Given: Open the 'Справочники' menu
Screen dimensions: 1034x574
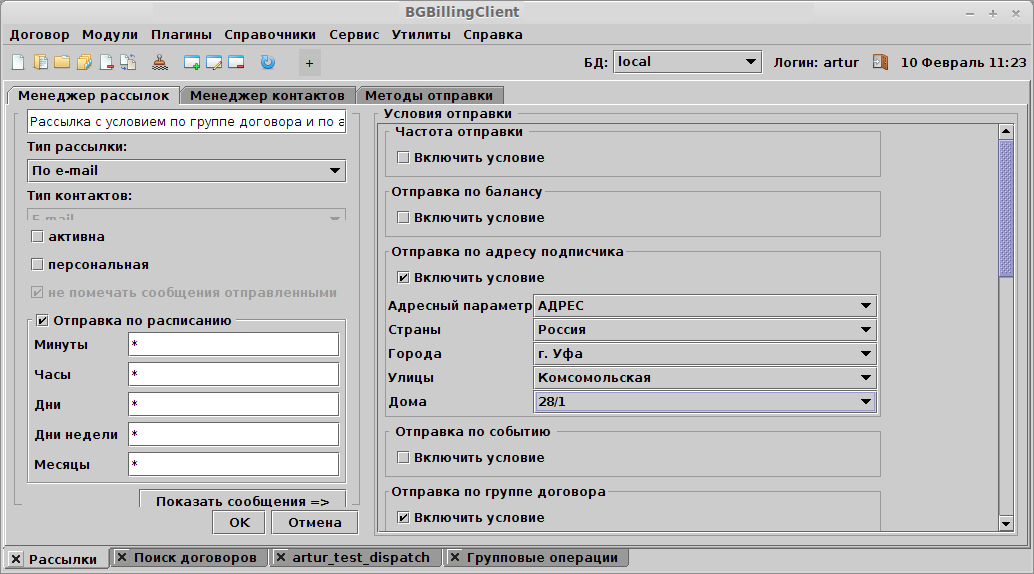Looking at the screenshot, I should [270, 34].
